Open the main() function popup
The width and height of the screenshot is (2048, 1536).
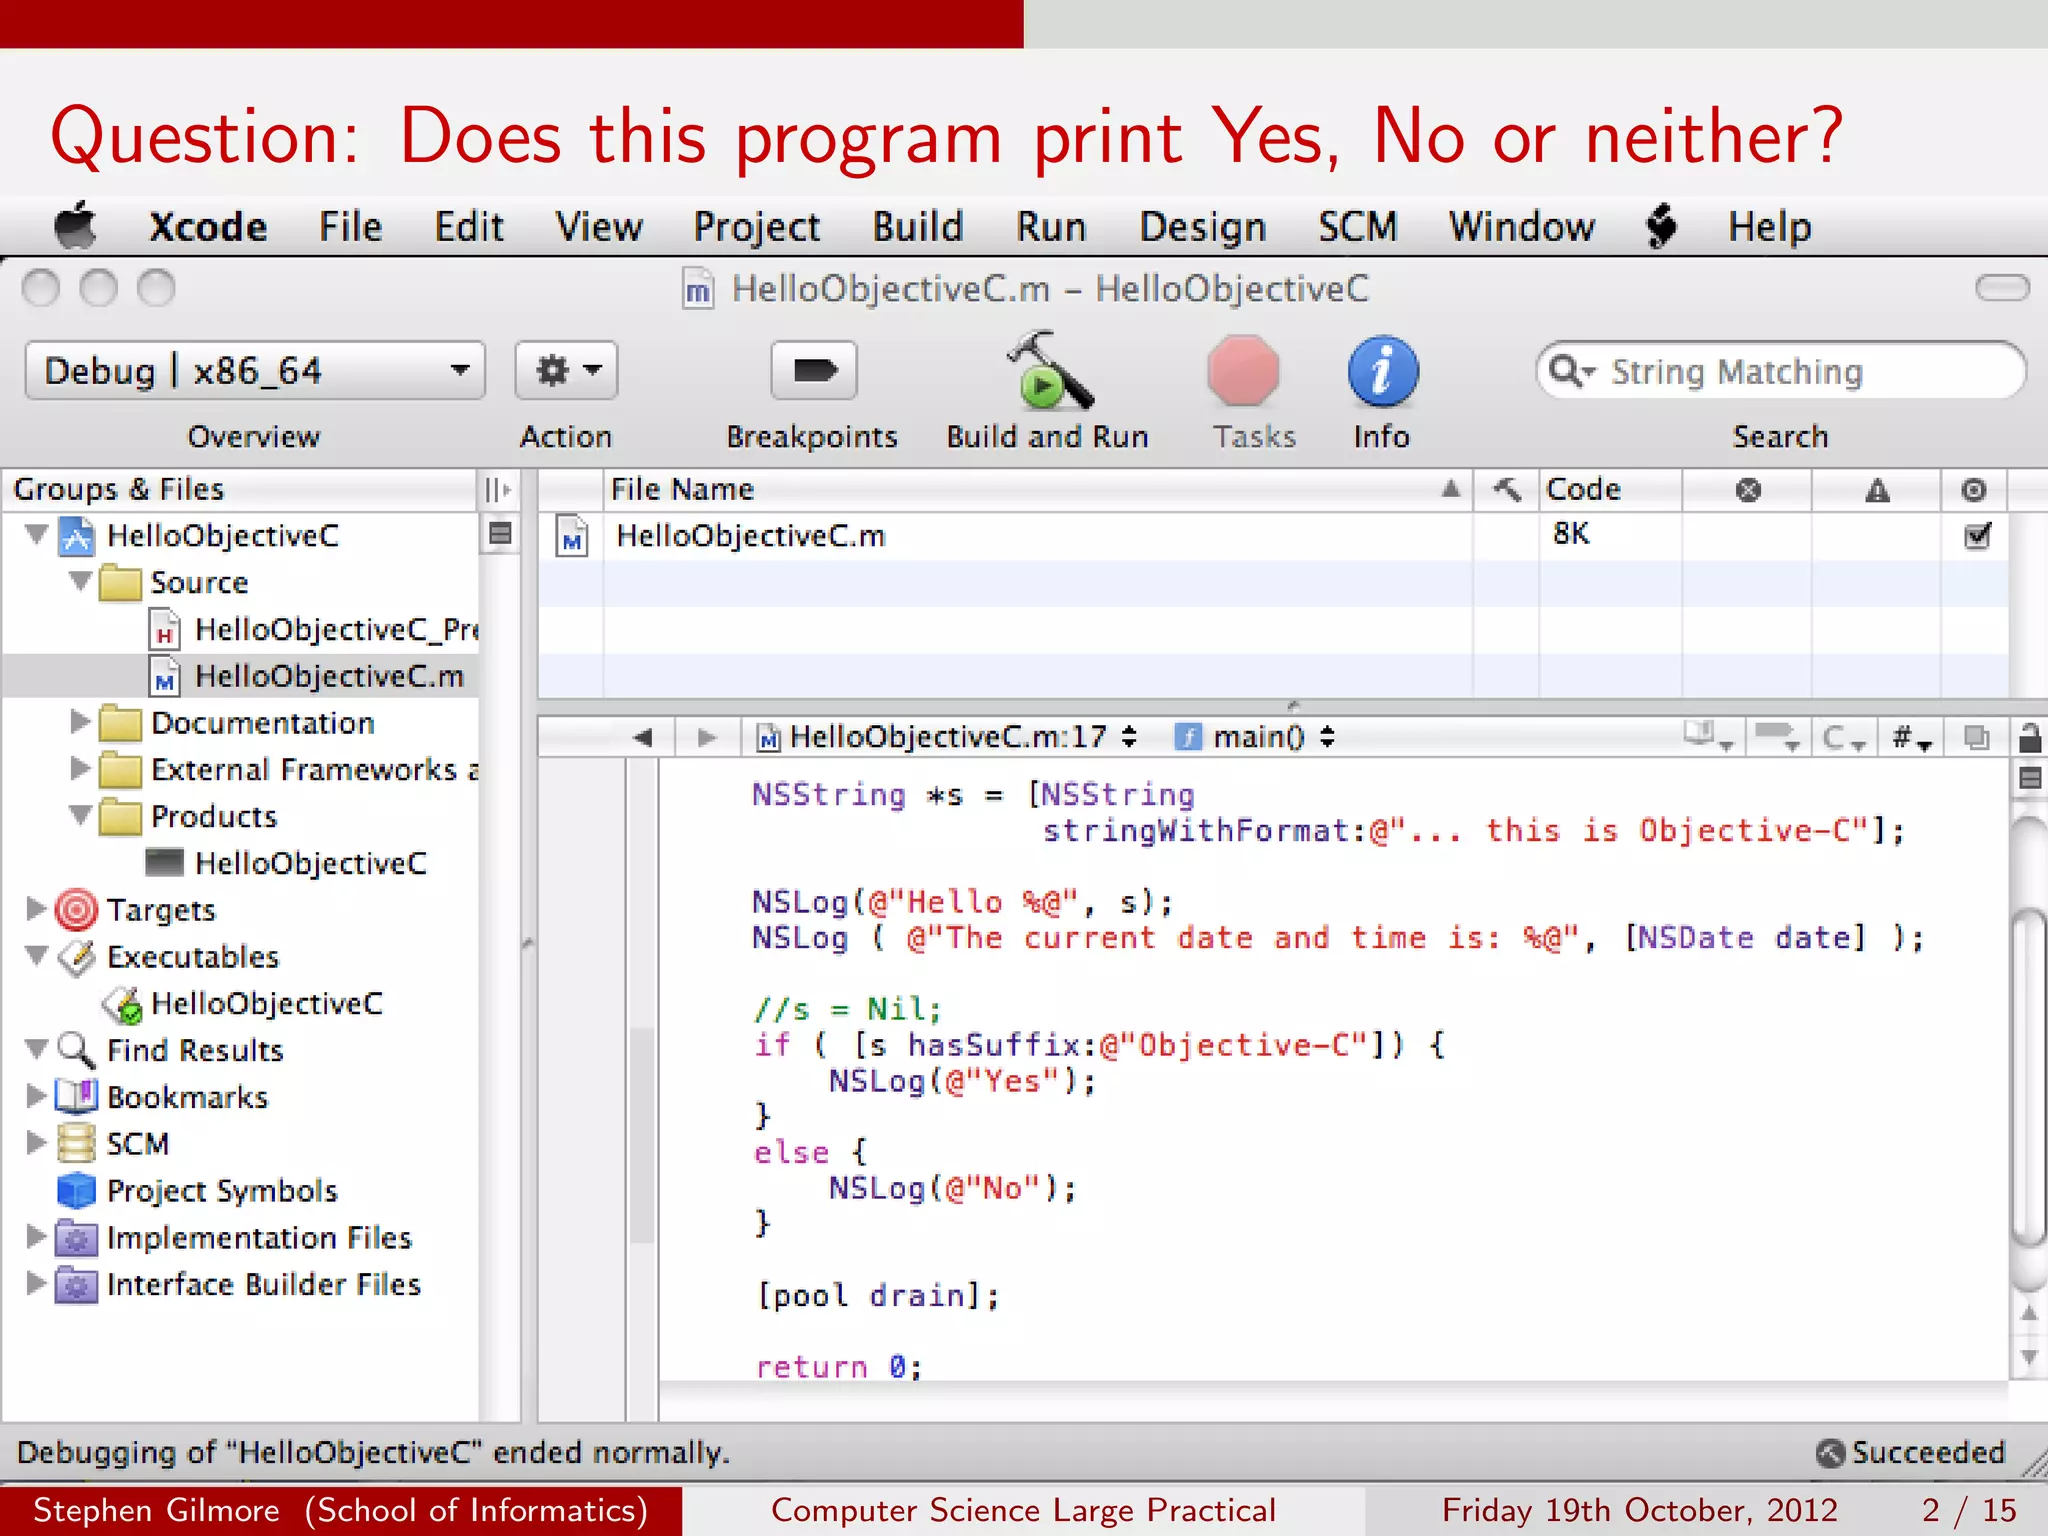coord(1258,738)
